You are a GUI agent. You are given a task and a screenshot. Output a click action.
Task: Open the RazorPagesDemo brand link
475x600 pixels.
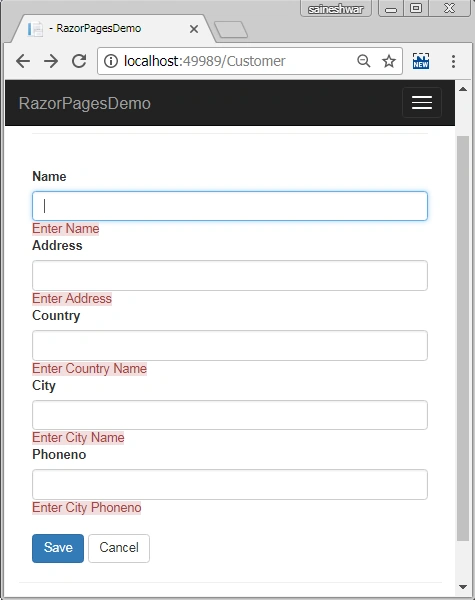85,103
